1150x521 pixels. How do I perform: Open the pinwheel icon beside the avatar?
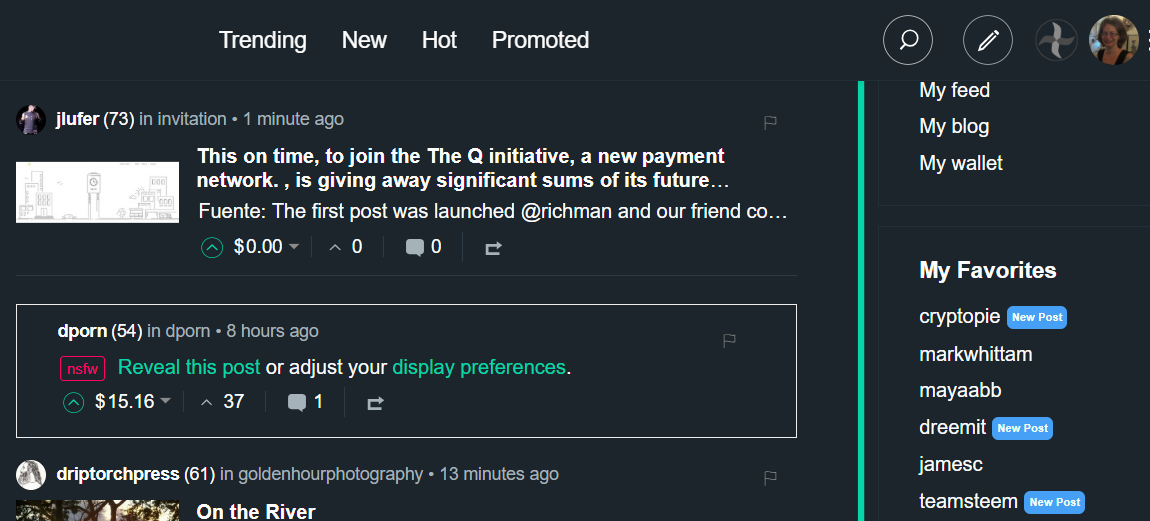click(x=1056, y=41)
